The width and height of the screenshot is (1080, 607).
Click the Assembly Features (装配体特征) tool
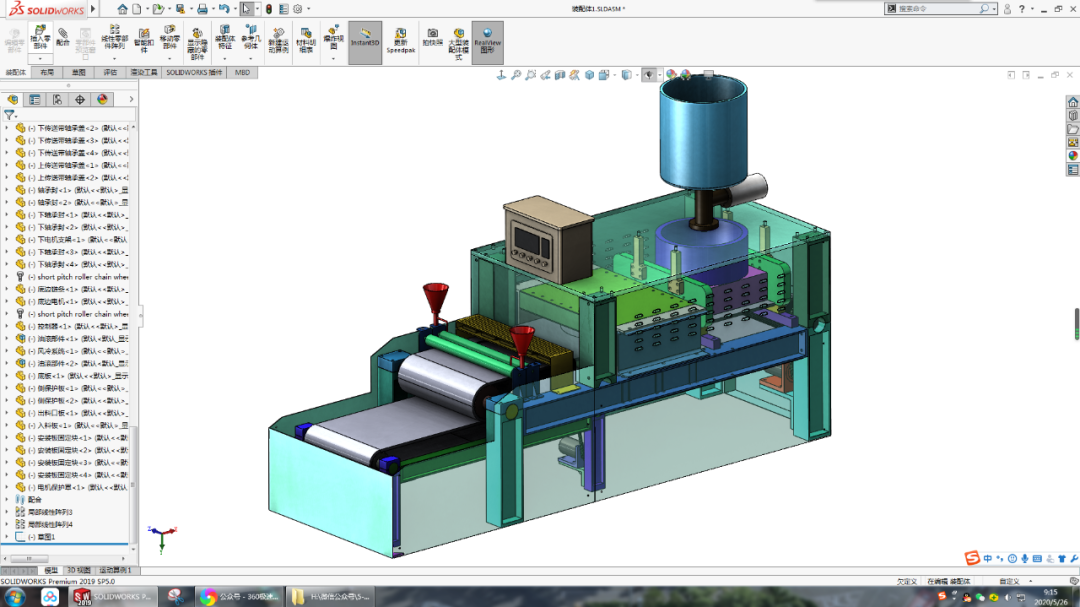click(225, 37)
